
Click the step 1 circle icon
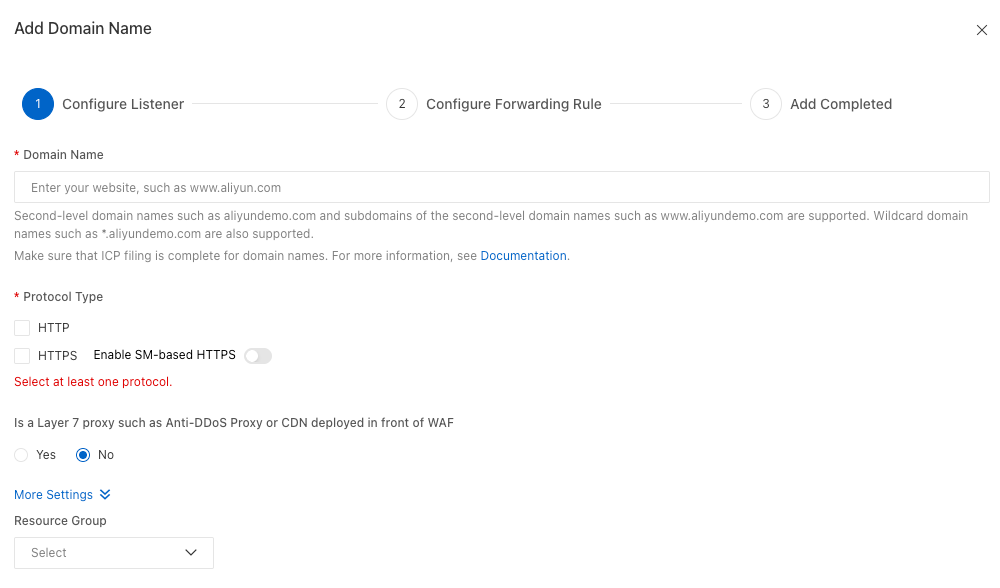pyautogui.click(x=38, y=104)
